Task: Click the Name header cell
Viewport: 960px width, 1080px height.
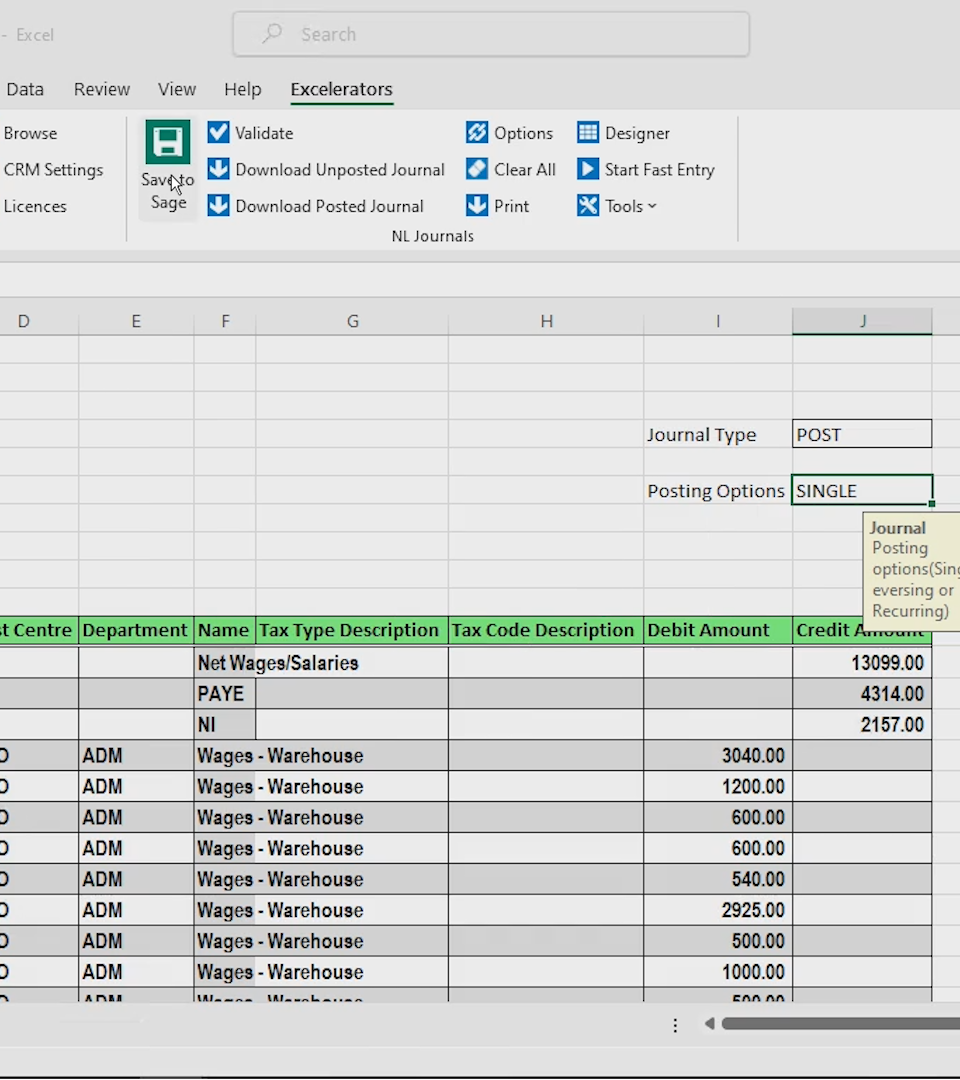Action: point(225,630)
